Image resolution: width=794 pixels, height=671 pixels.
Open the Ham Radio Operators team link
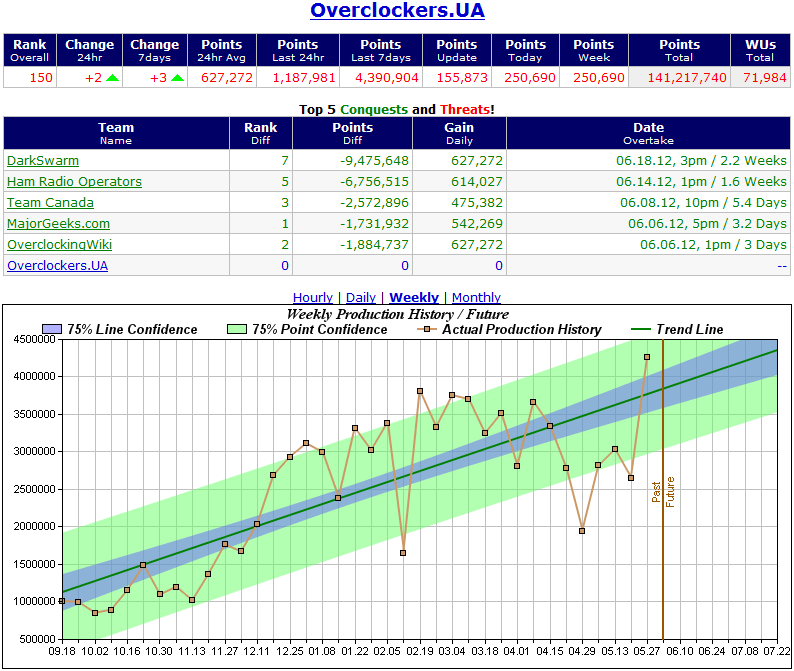click(74, 181)
